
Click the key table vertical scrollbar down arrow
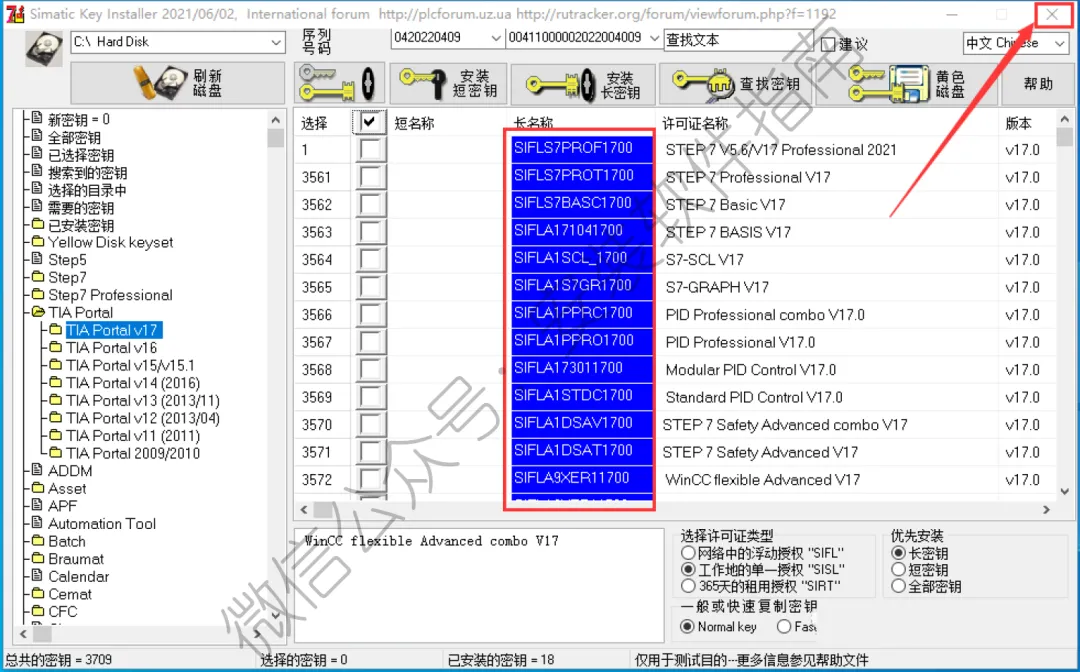click(x=1065, y=491)
